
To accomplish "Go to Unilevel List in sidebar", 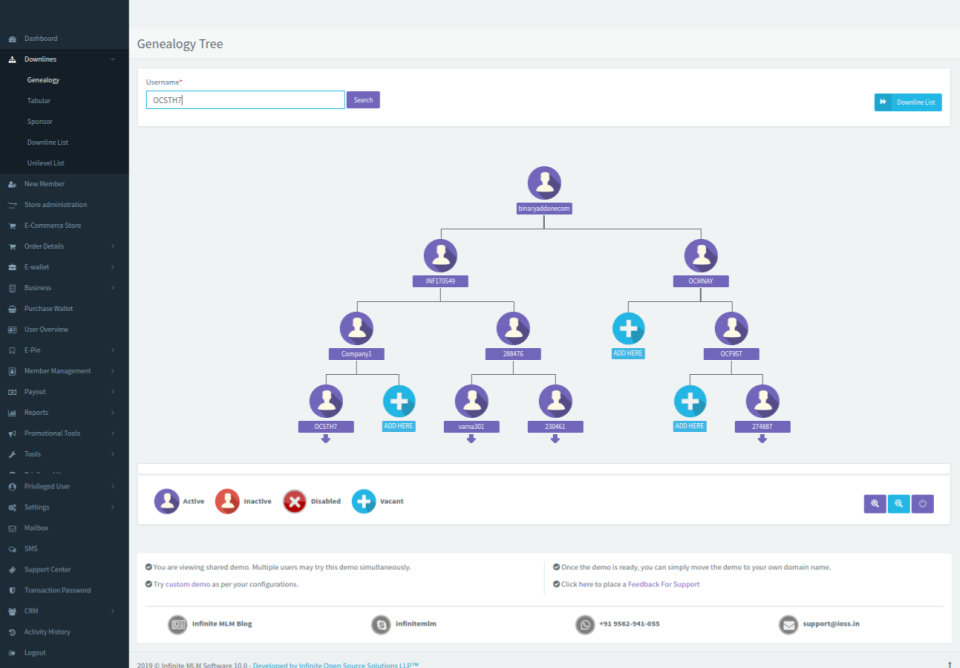I will point(46,163).
